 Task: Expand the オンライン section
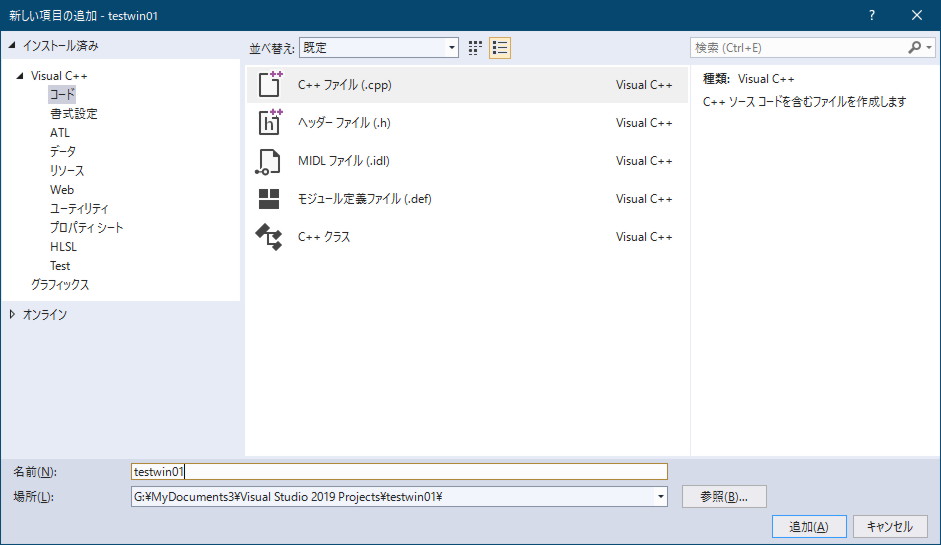tap(11, 314)
